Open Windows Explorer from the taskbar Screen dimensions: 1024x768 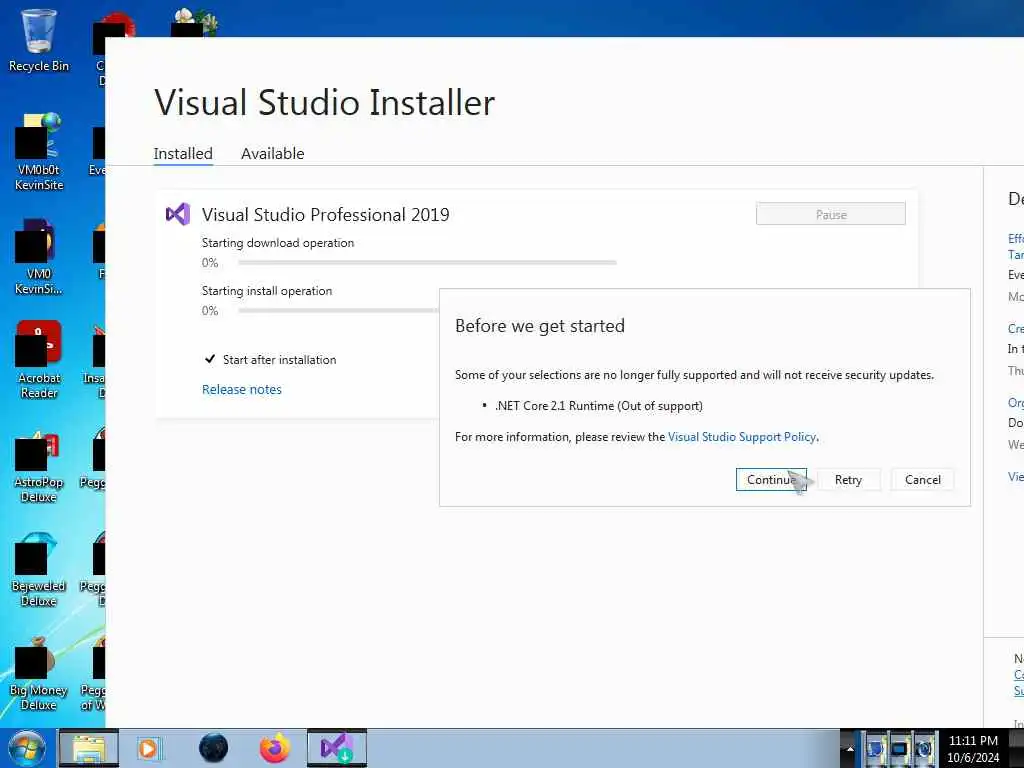click(89, 748)
